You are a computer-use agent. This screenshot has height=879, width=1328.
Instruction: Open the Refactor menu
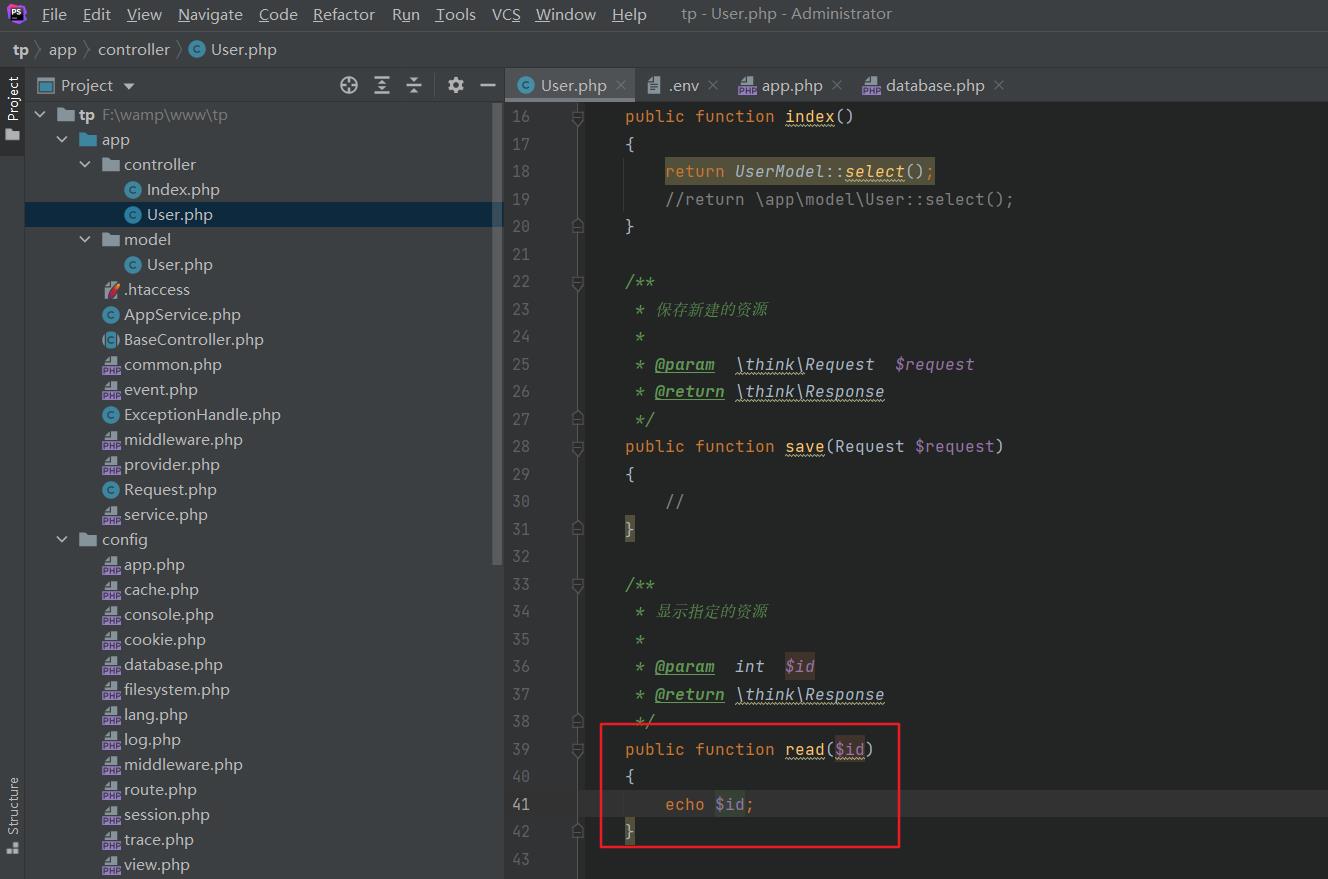pos(344,14)
